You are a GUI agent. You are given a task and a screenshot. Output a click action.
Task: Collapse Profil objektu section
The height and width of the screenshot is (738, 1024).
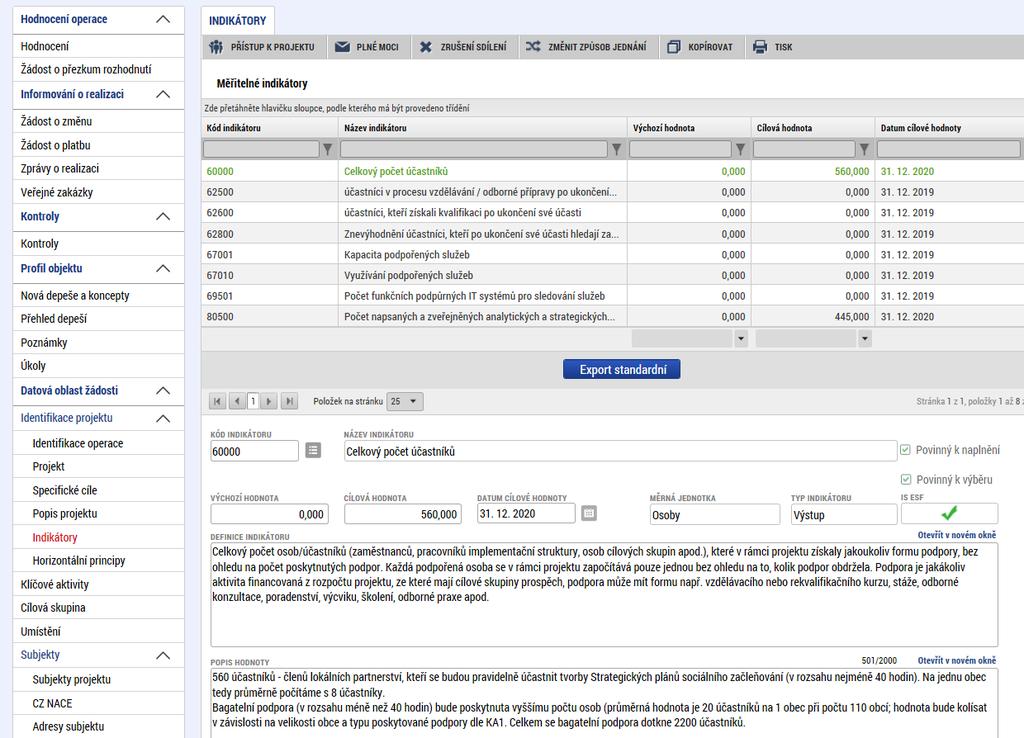click(x=163, y=268)
